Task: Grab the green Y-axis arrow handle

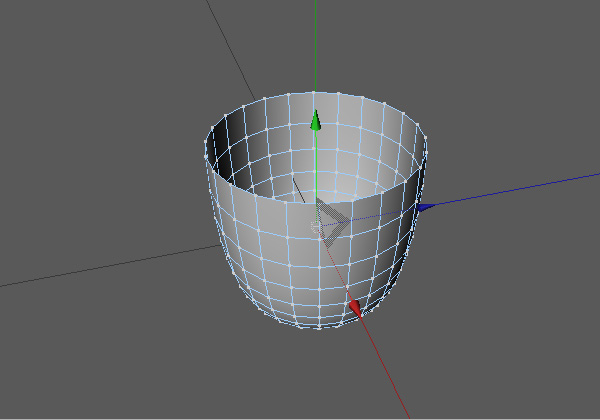Action: click(x=315, y=120)
